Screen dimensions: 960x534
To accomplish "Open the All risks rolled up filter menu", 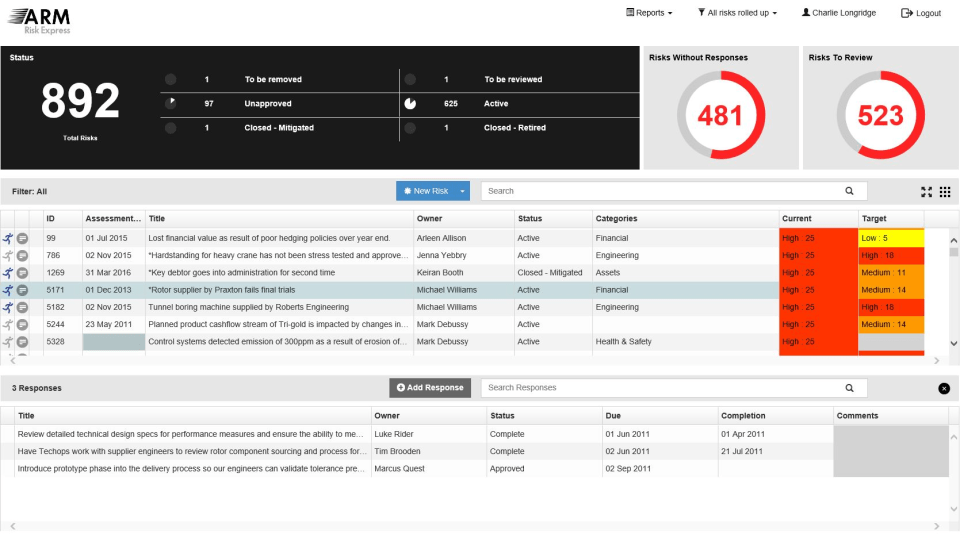I will (x=737, y=13).
